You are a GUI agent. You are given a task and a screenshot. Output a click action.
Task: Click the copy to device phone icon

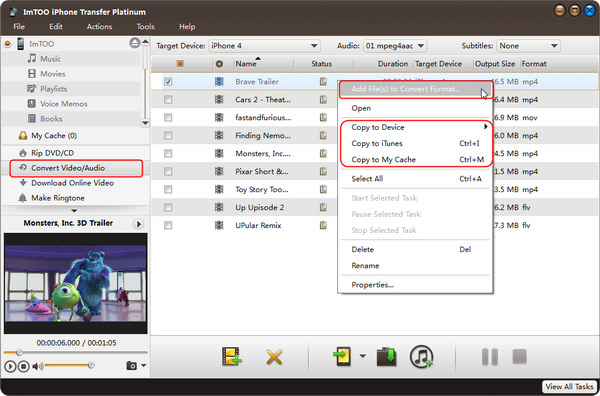coord(342,356)
